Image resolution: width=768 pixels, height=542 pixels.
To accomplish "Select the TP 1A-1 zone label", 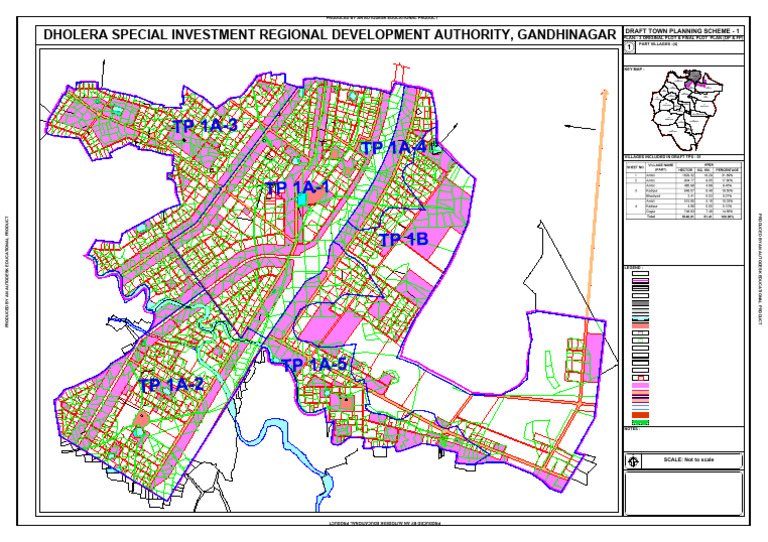I will pos(297,188).
